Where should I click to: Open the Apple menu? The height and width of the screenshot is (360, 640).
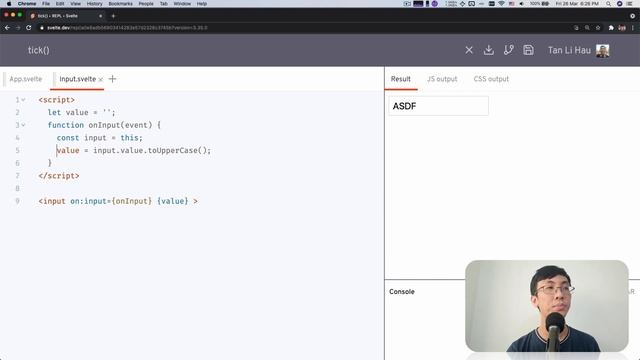[9, 4]
